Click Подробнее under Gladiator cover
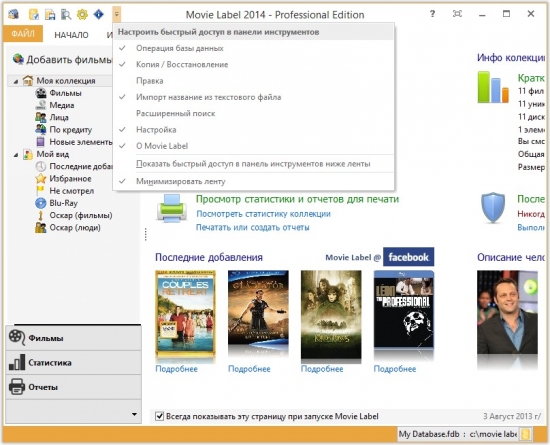Viewport: 550px width, 445px height. point(249,369)
